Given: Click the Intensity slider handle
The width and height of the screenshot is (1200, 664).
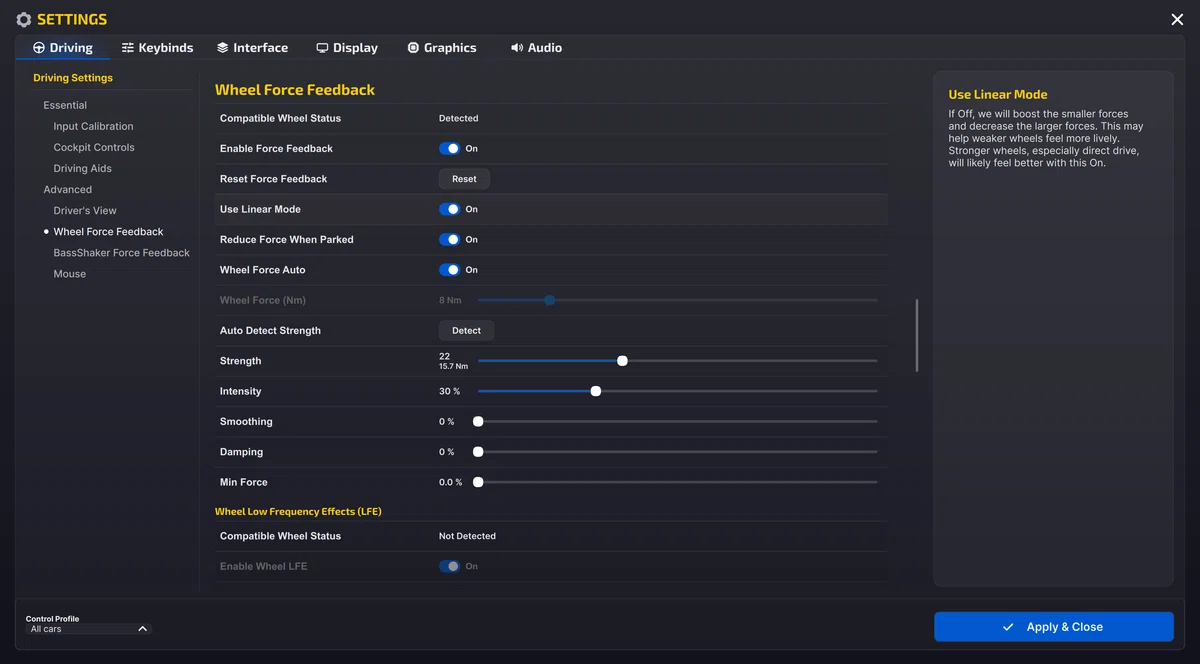Looking at the screenshot, I should pyautogui.click(x=596, y=392).
